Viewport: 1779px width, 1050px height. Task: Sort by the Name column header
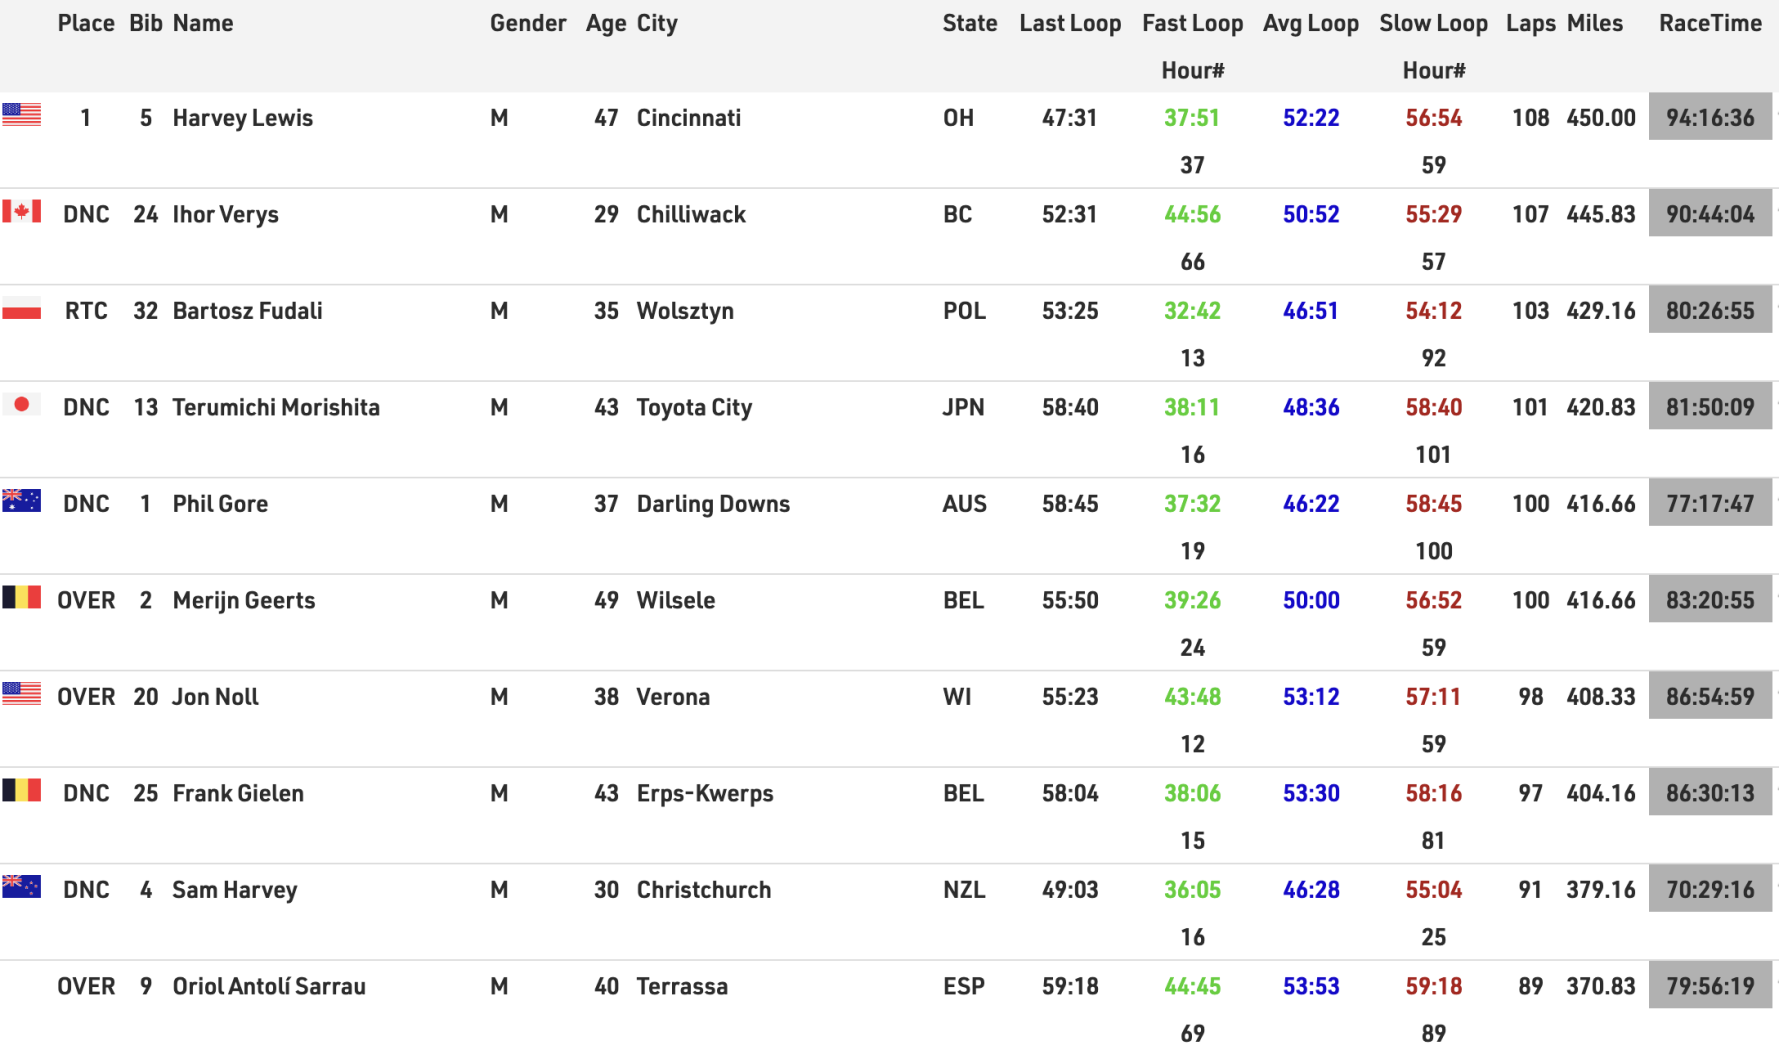click(x=203, y=23)
